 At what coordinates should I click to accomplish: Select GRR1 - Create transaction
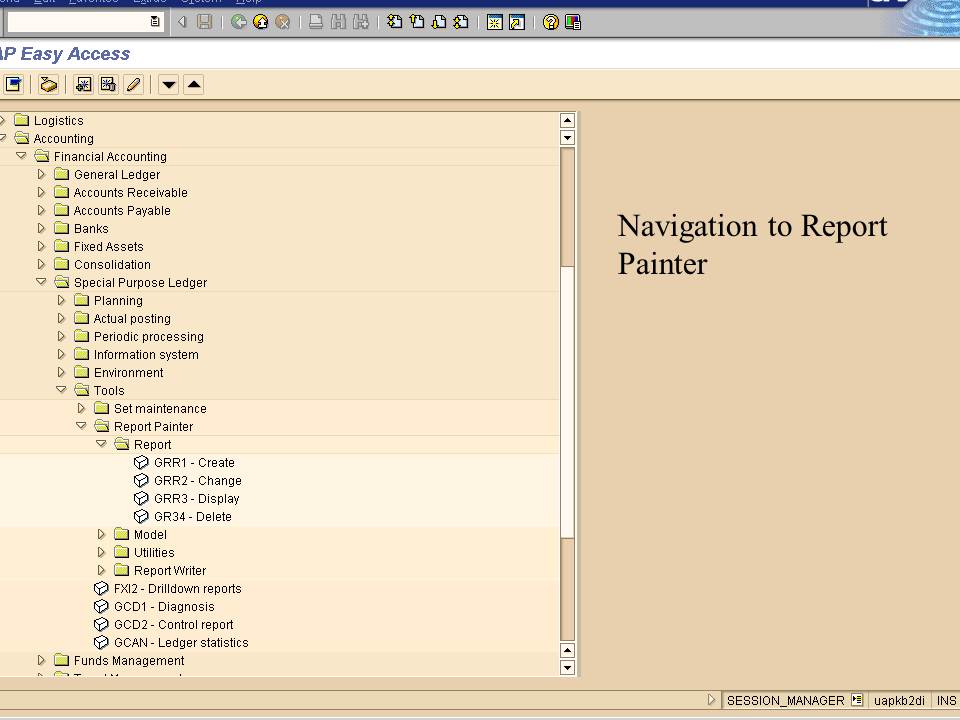point(194,462)
